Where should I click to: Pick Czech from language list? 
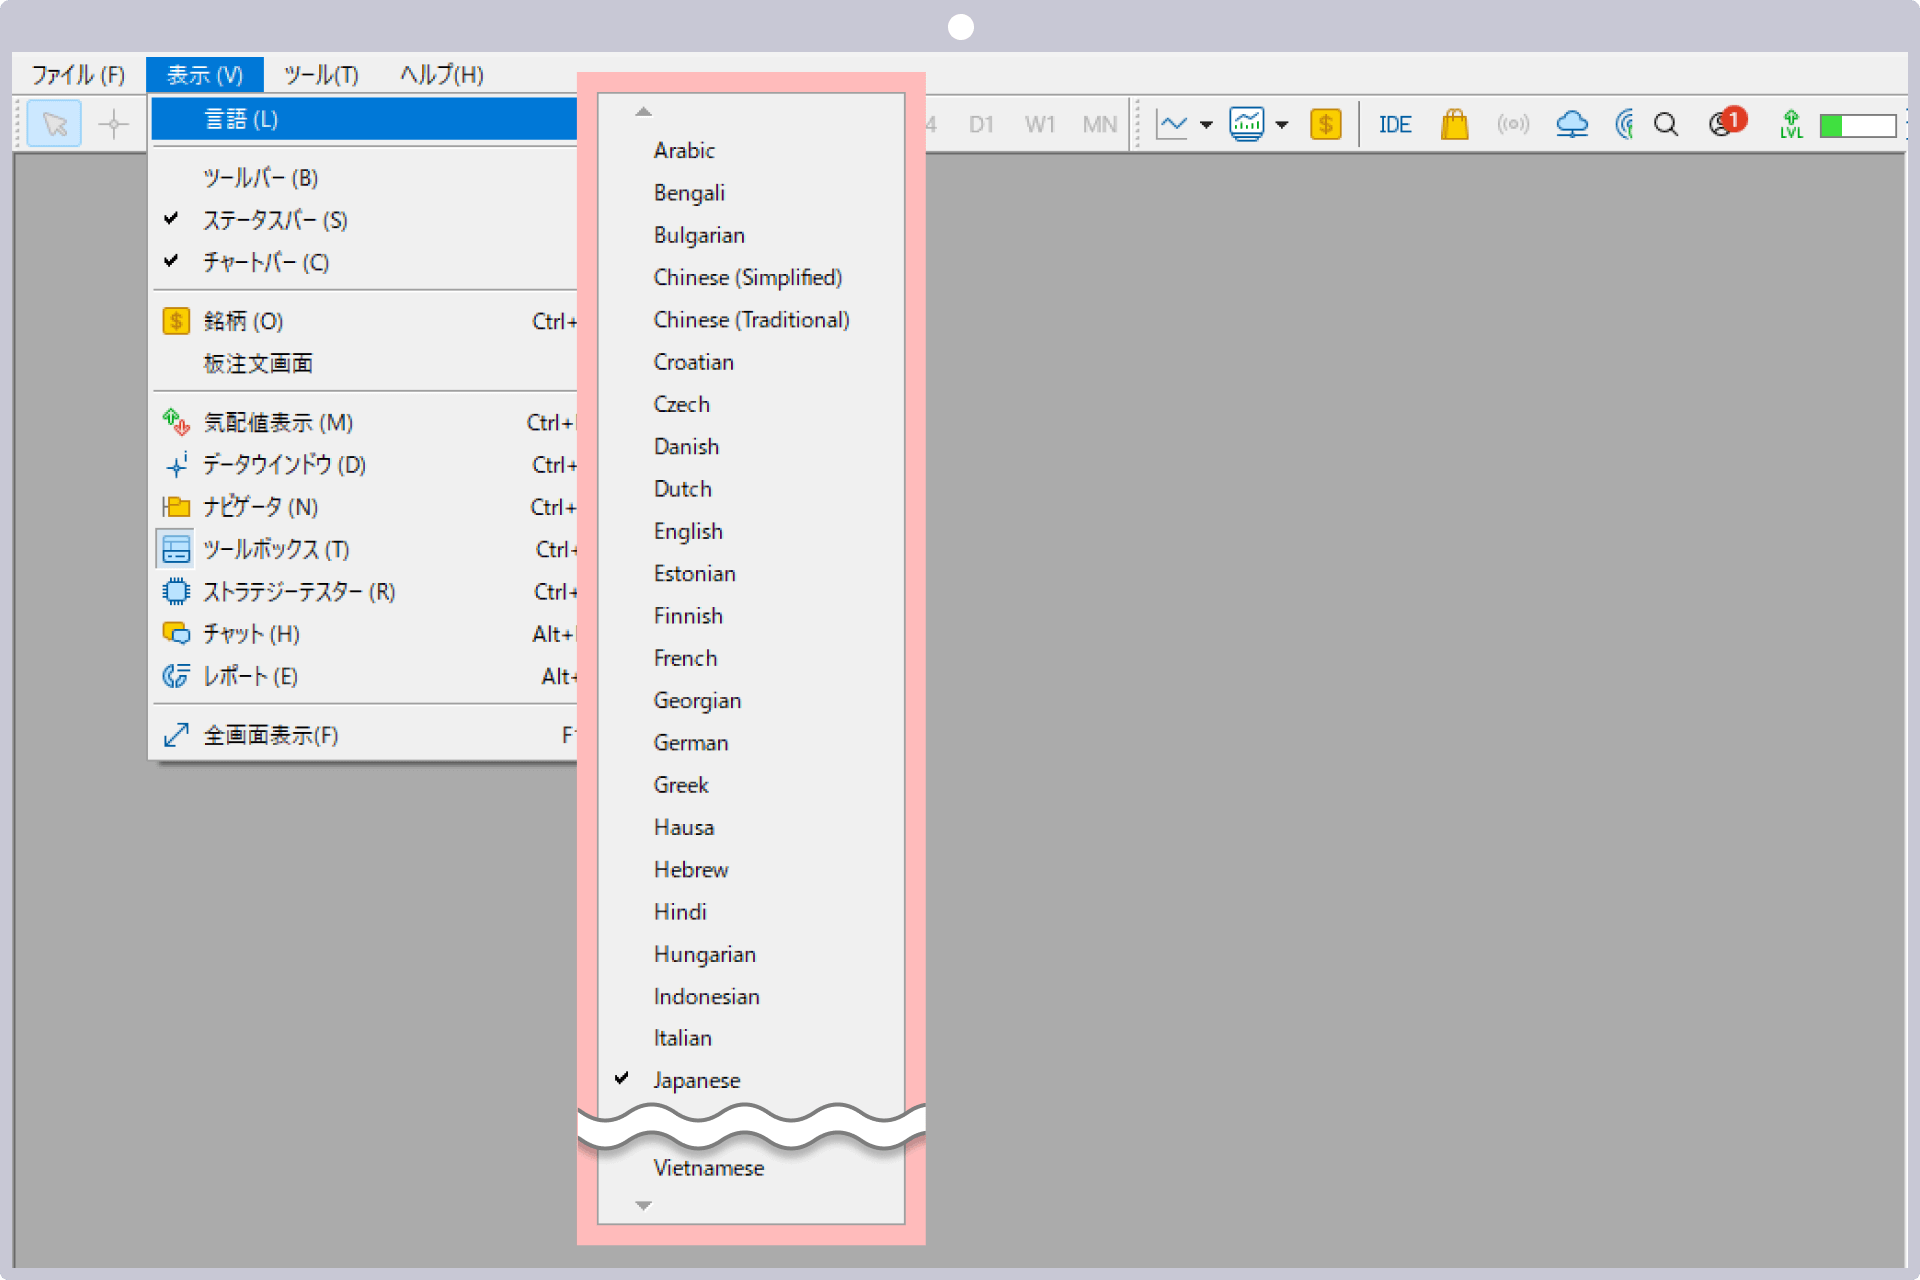tap(751, 404)
